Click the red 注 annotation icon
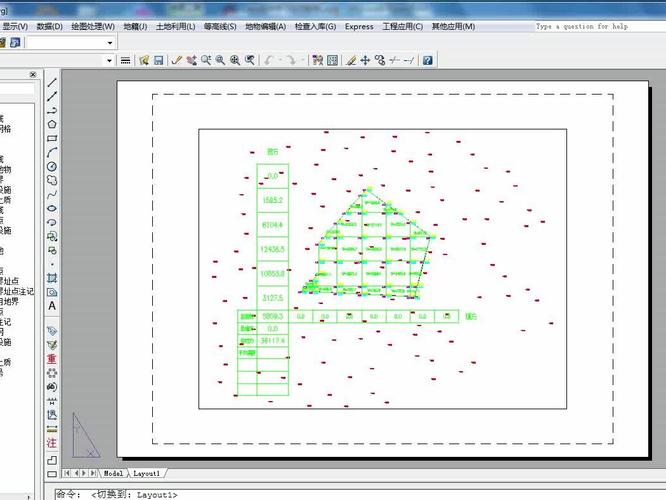 pos(52,442)
